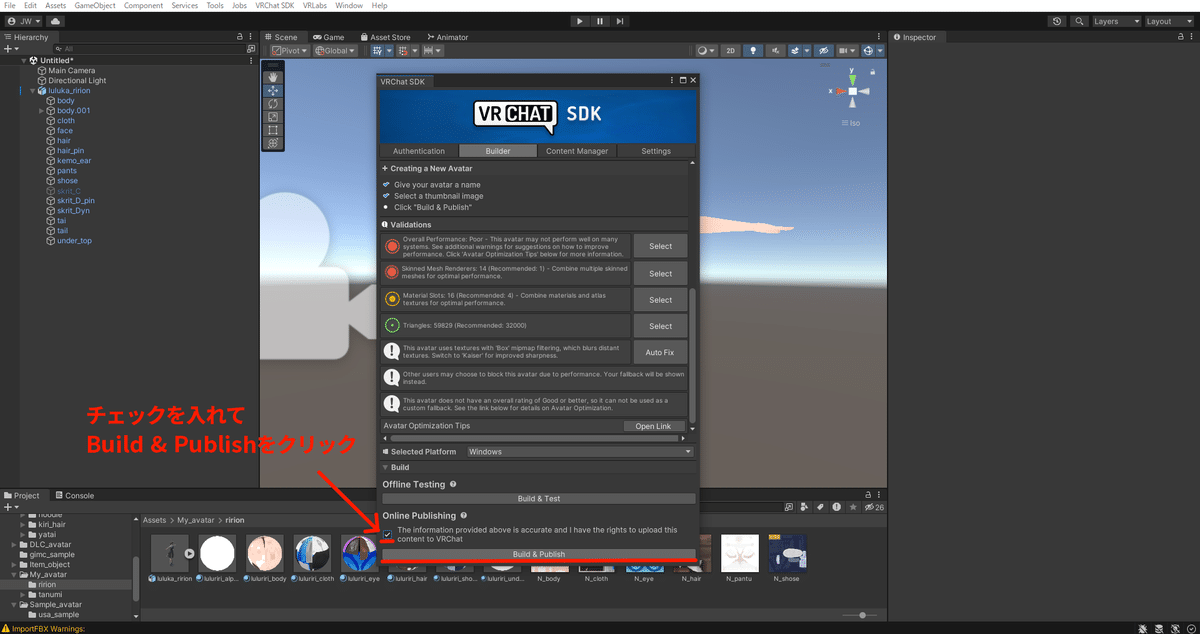Viewport: 1200px width, 634px height.
Task: Open the GameObject menu
Action: 95,6
